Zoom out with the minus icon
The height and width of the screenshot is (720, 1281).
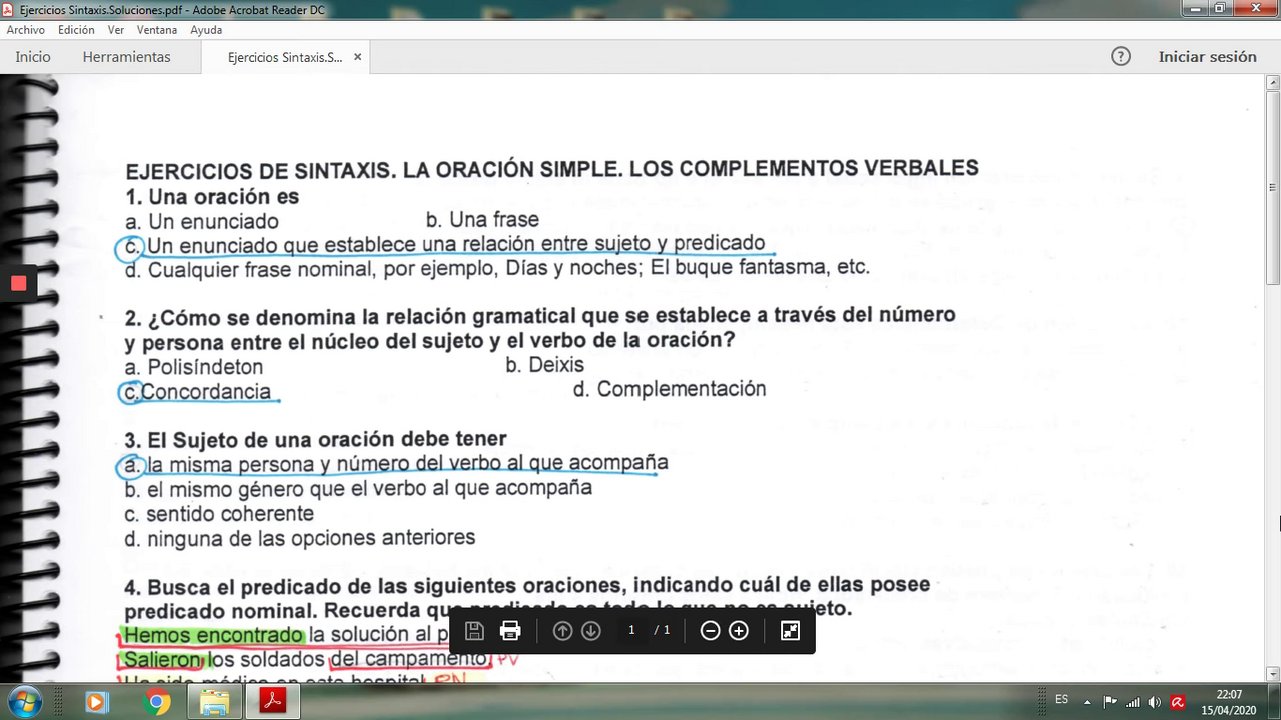tap(711, 631)
